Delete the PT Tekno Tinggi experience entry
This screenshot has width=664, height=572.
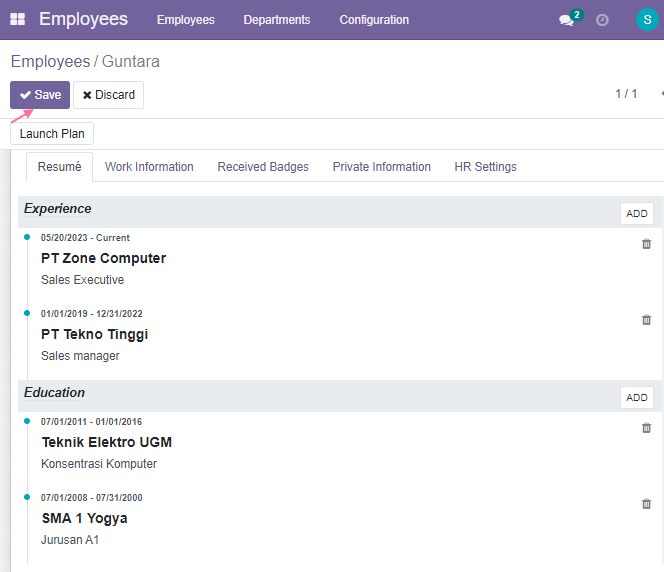point(646,320)
